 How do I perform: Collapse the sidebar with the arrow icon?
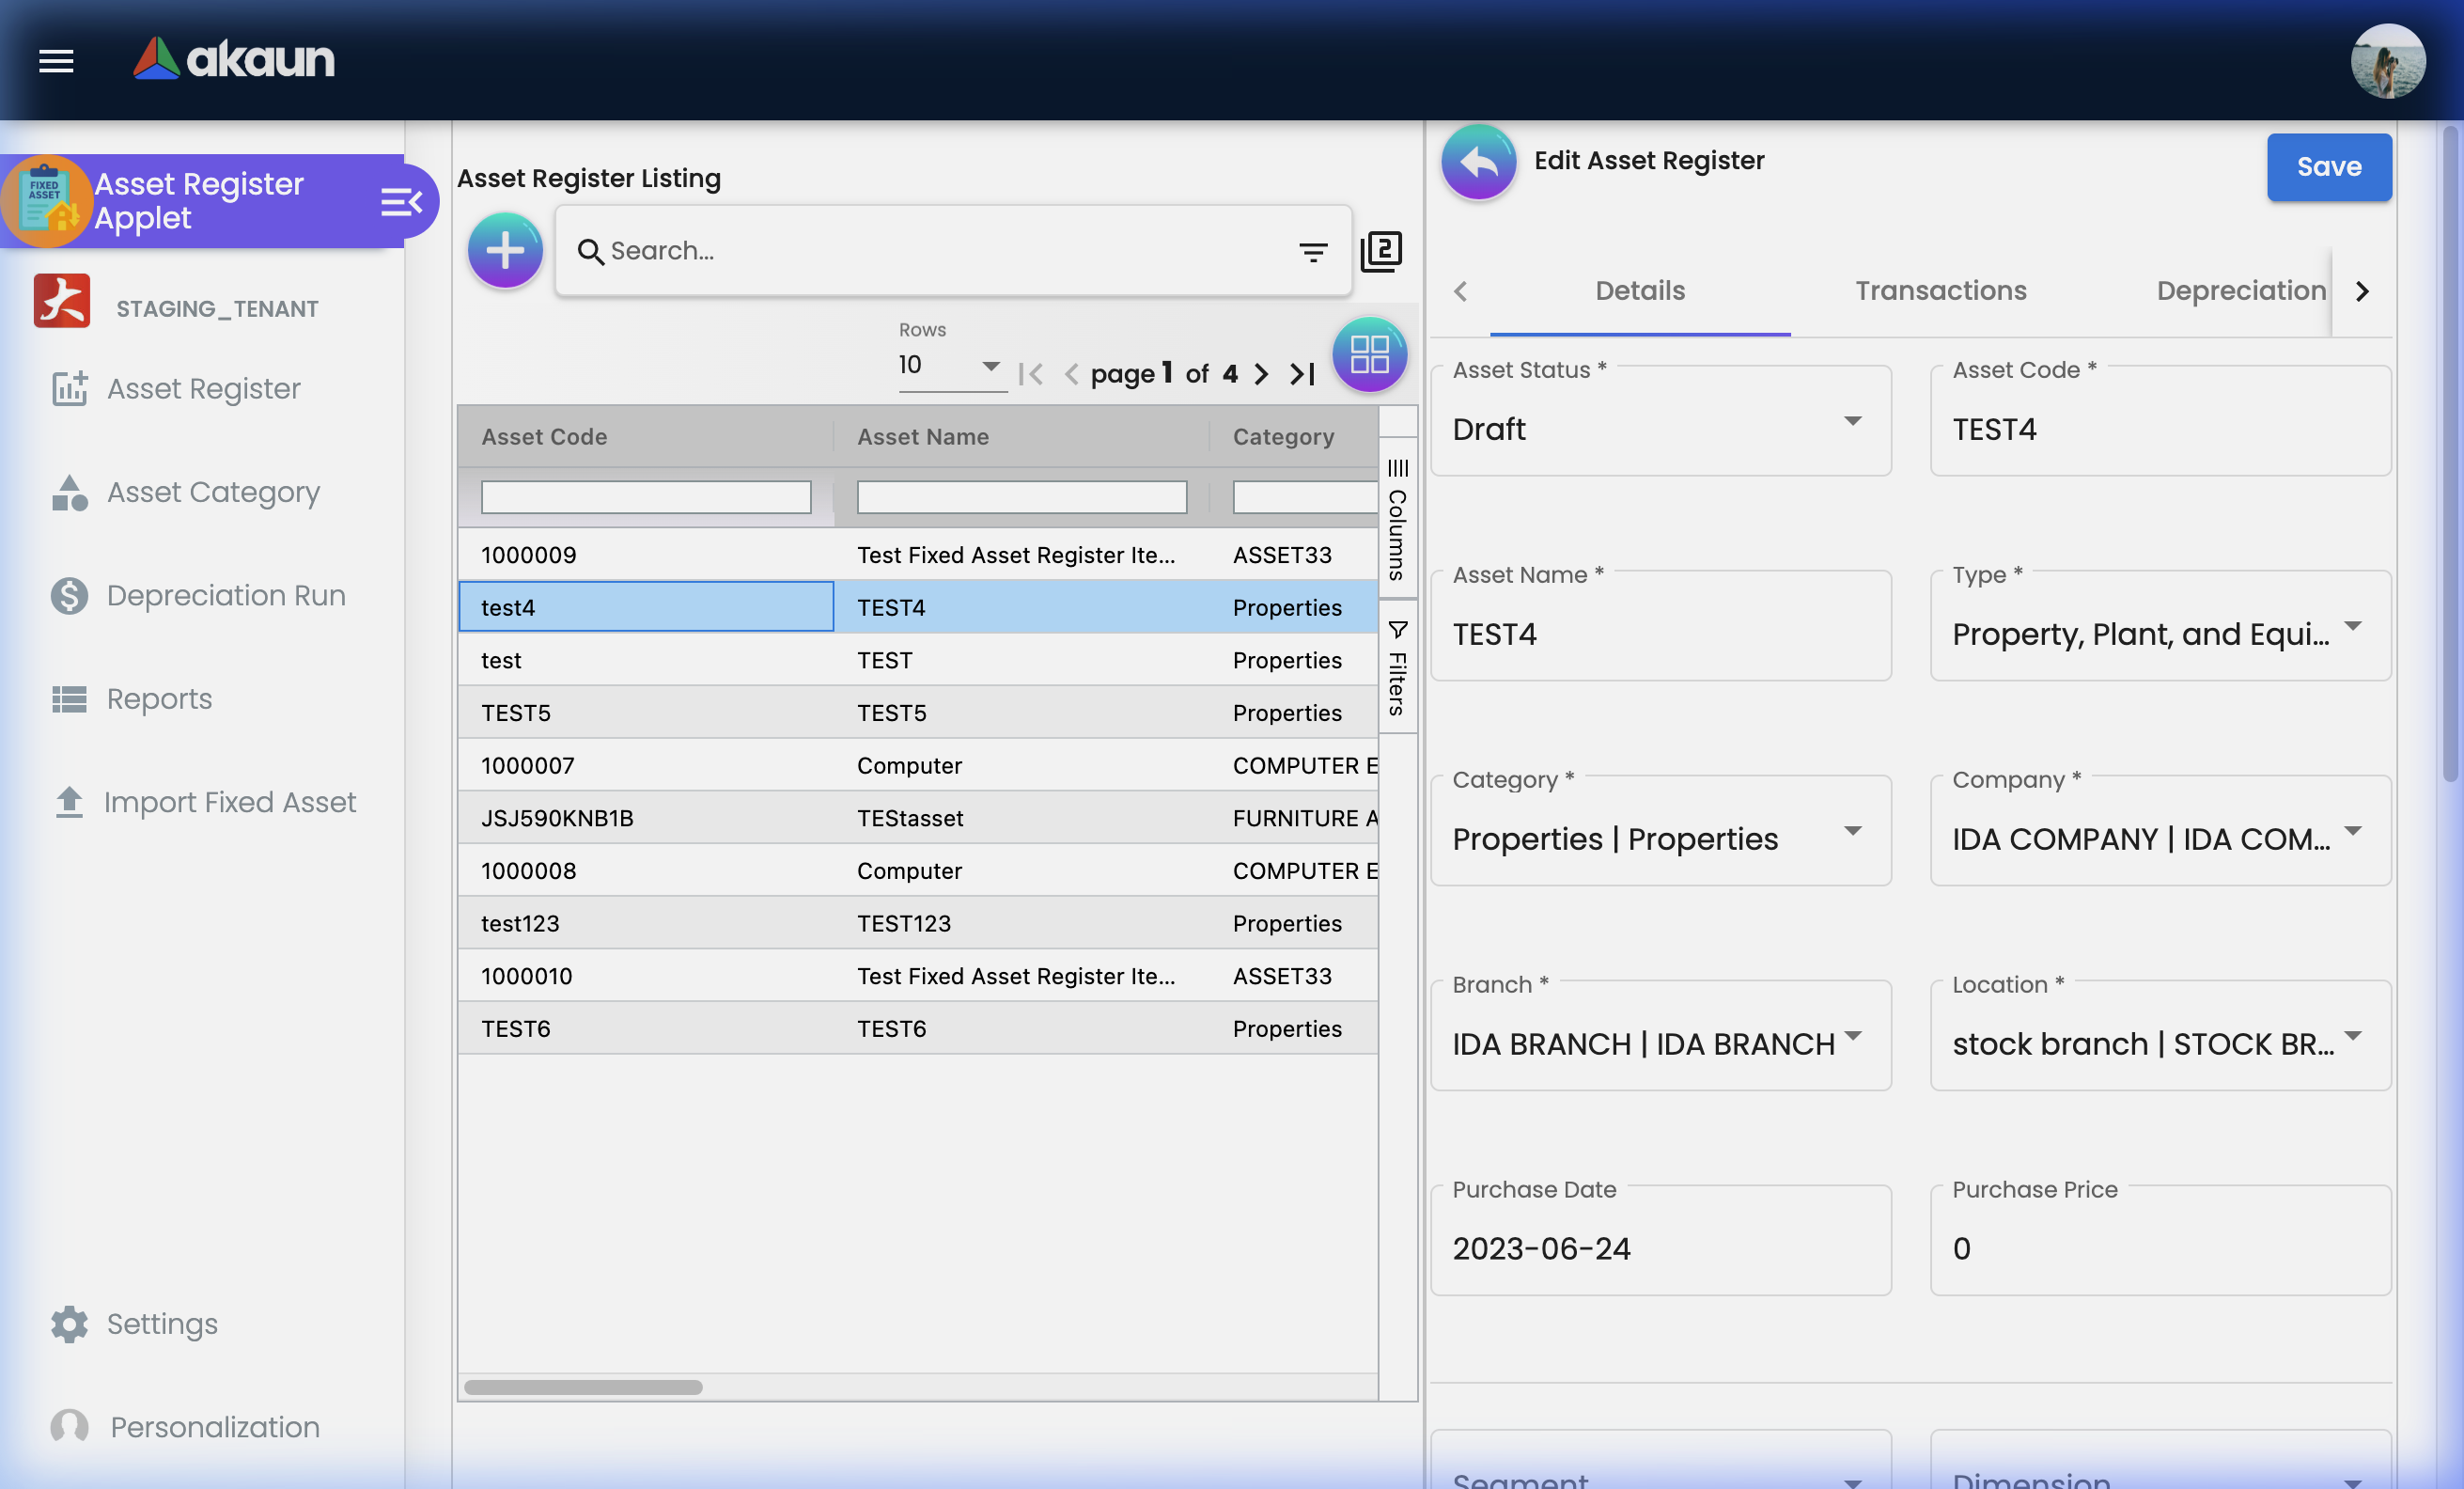click(x=402, y=200)
